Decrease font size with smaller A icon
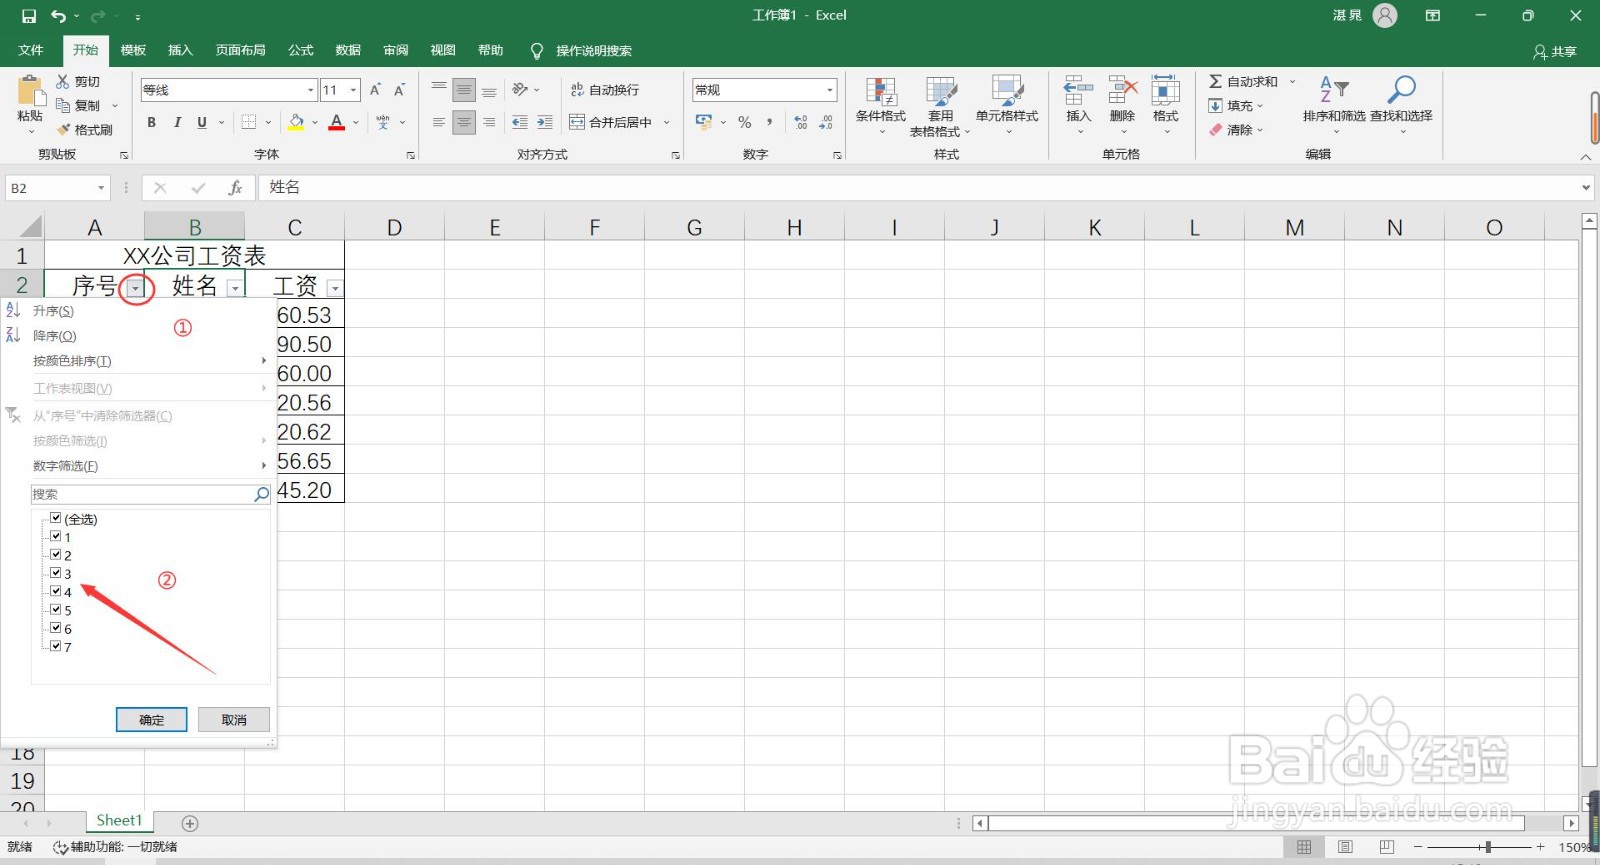The width and height of the screenshot is (1600, 865). click(x=399, y=90)
